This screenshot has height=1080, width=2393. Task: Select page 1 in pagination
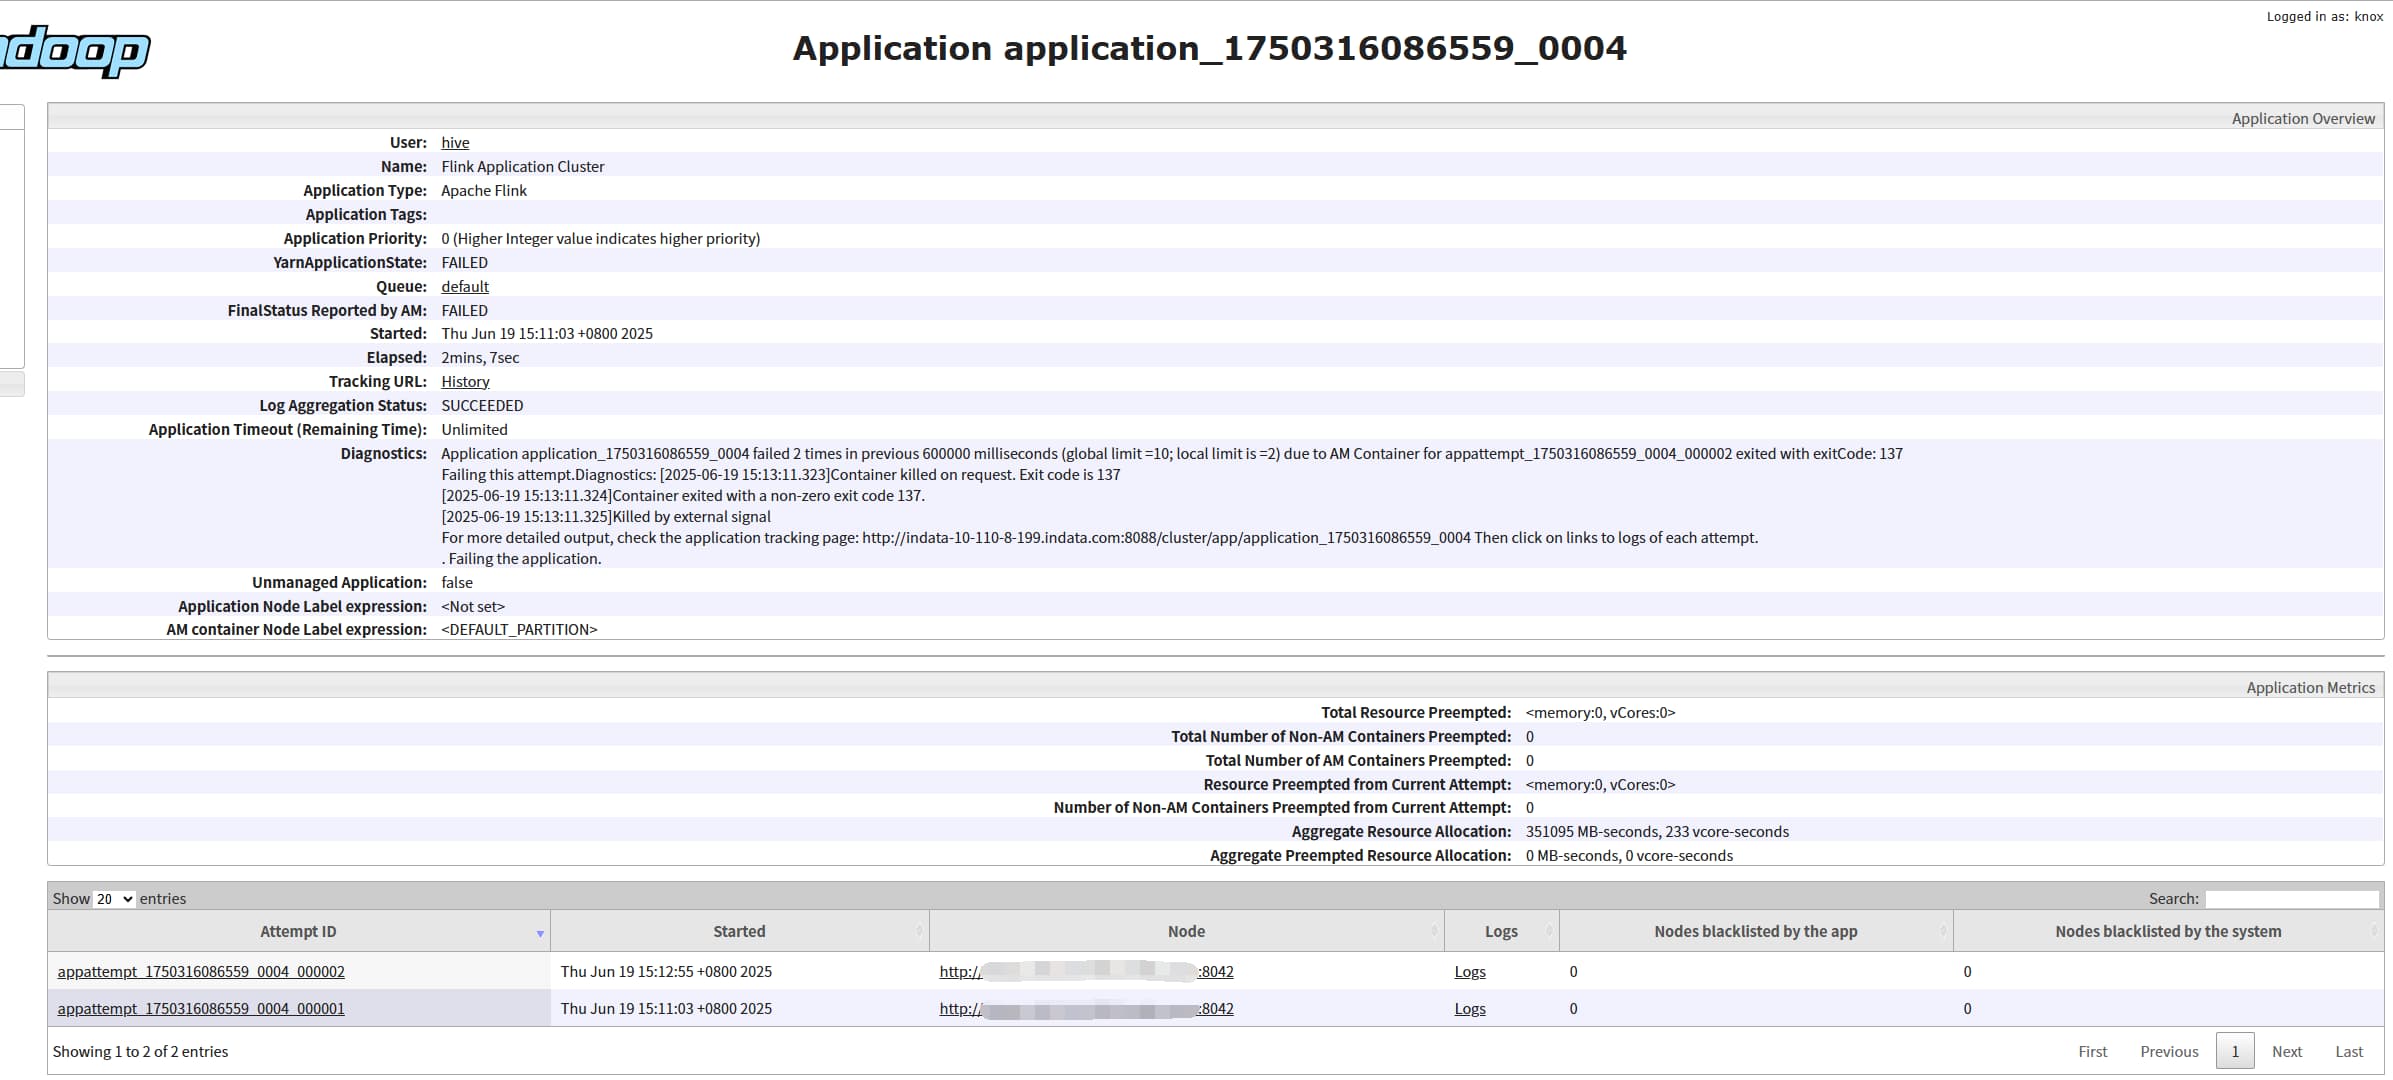tap(2235, 1052)
